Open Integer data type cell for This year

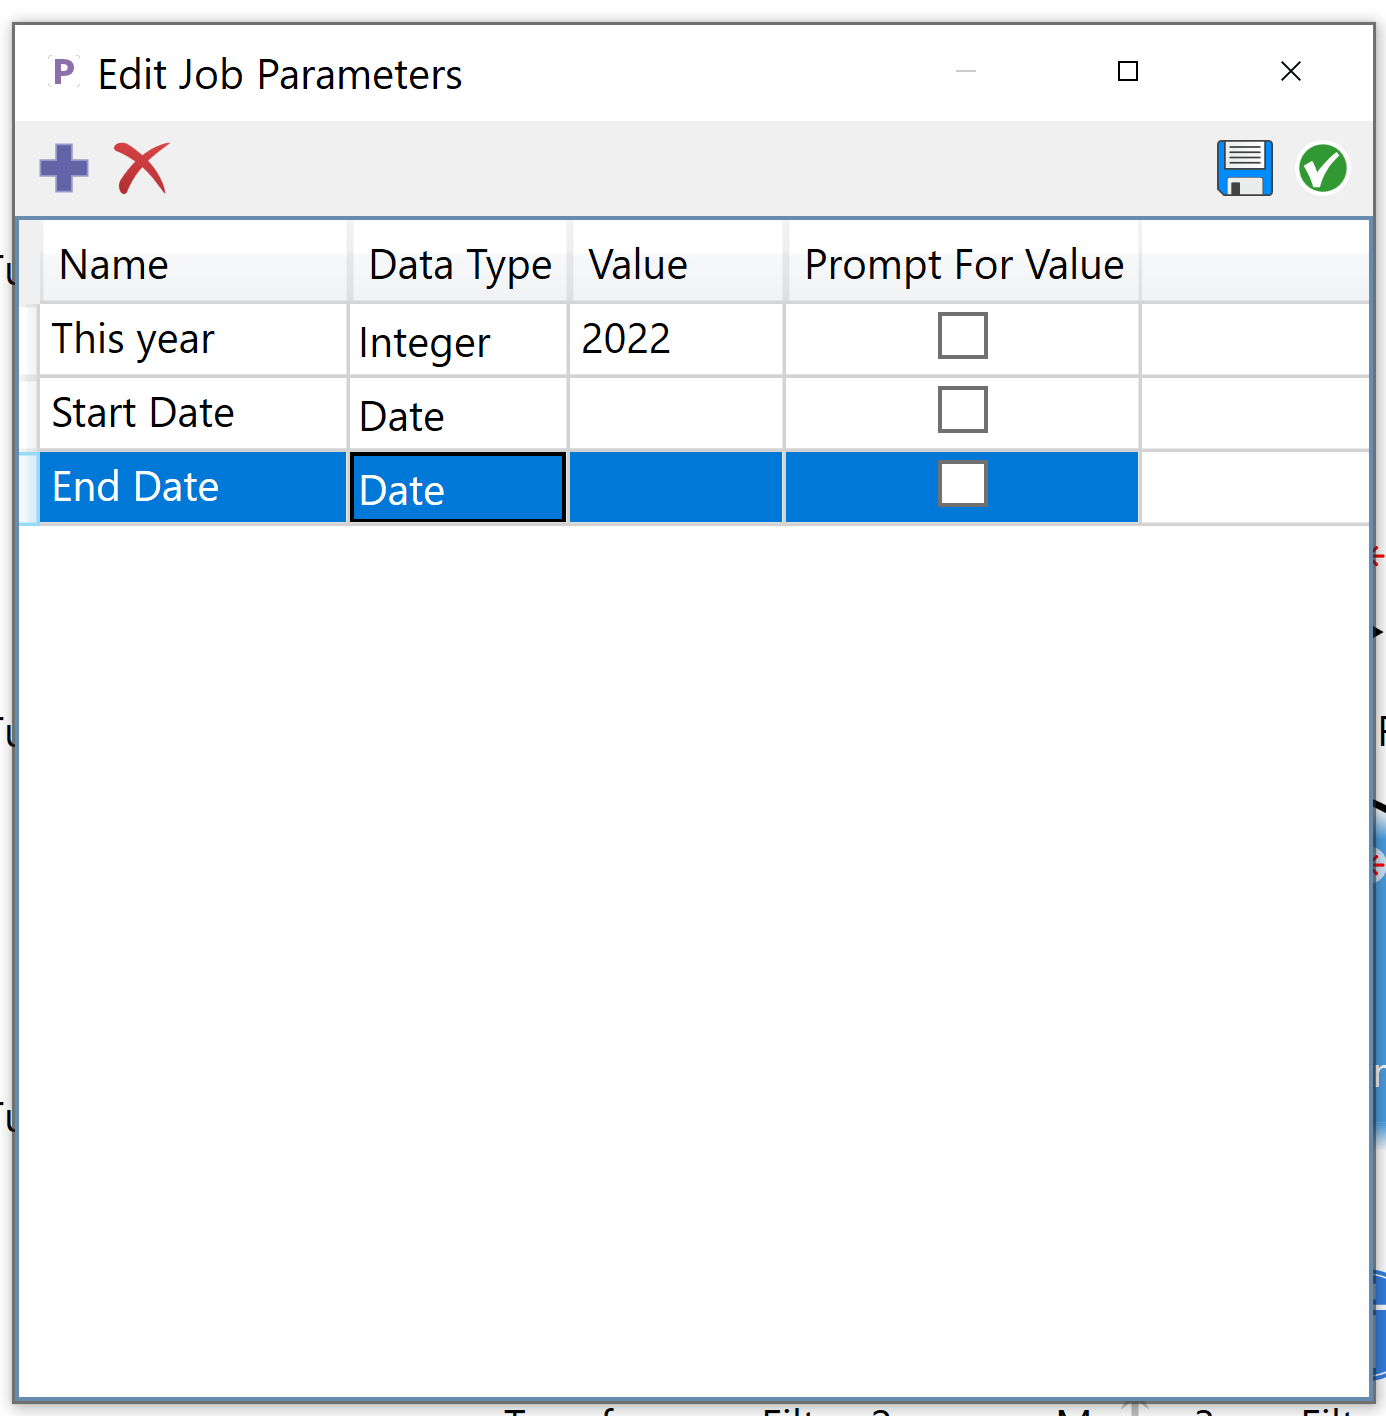click(458, 340)
